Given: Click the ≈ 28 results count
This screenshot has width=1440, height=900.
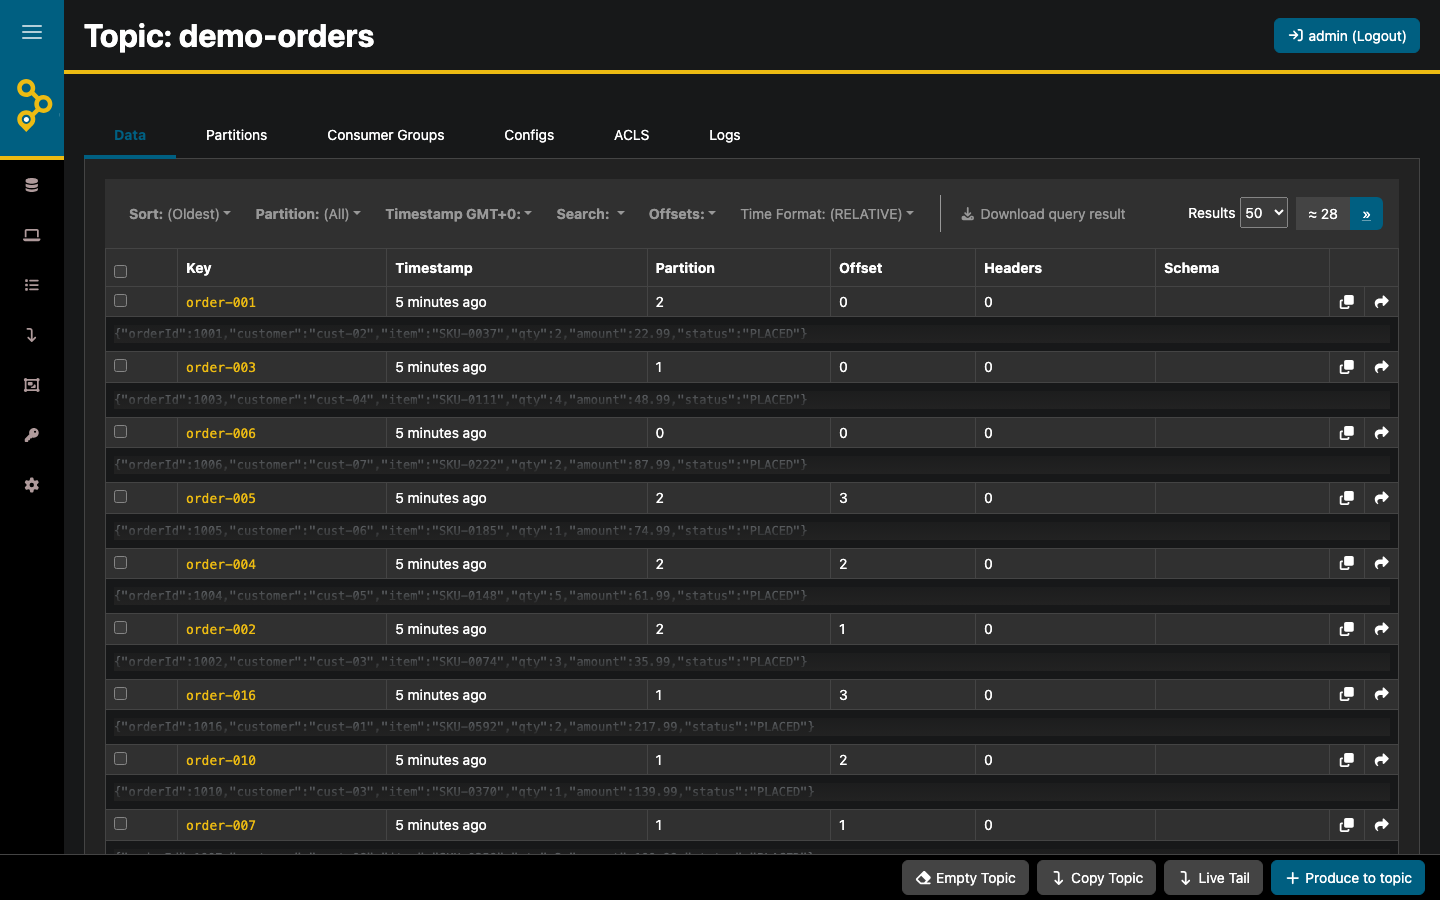Looking at the screenshot, I should click(x=1323, y=214).
